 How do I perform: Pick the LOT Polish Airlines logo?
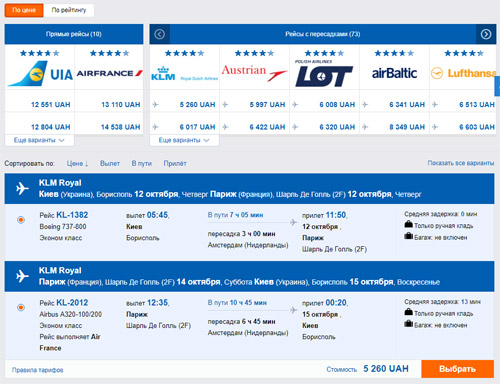(x=324, y=74)
